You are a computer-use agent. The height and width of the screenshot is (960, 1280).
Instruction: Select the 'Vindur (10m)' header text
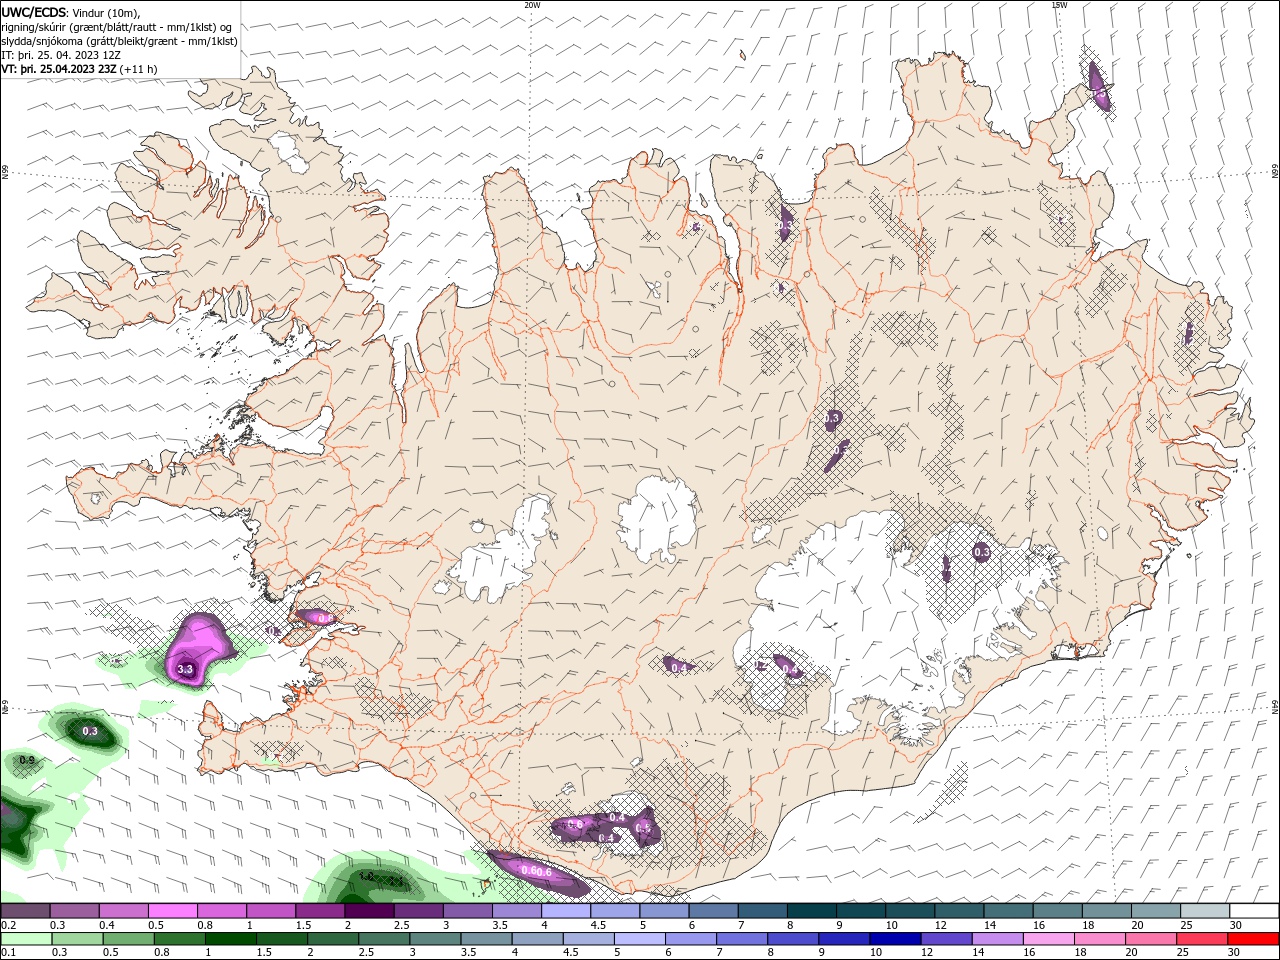tap(106, 12)
